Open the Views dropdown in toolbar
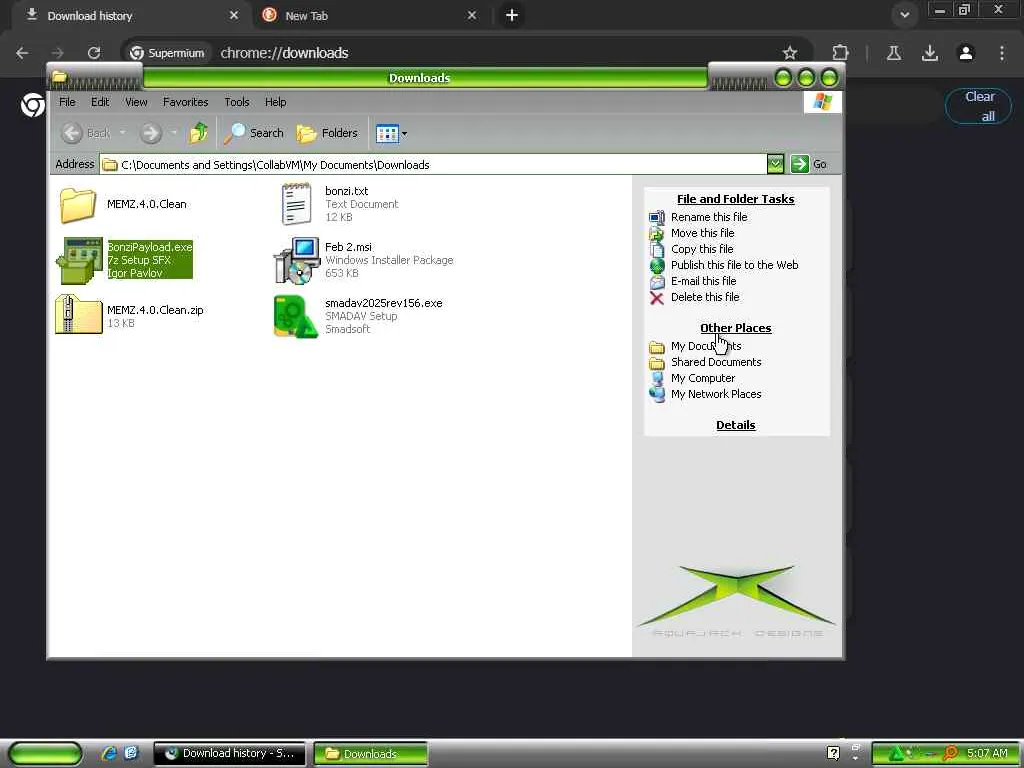1024x768 pixels. (391, 133)
